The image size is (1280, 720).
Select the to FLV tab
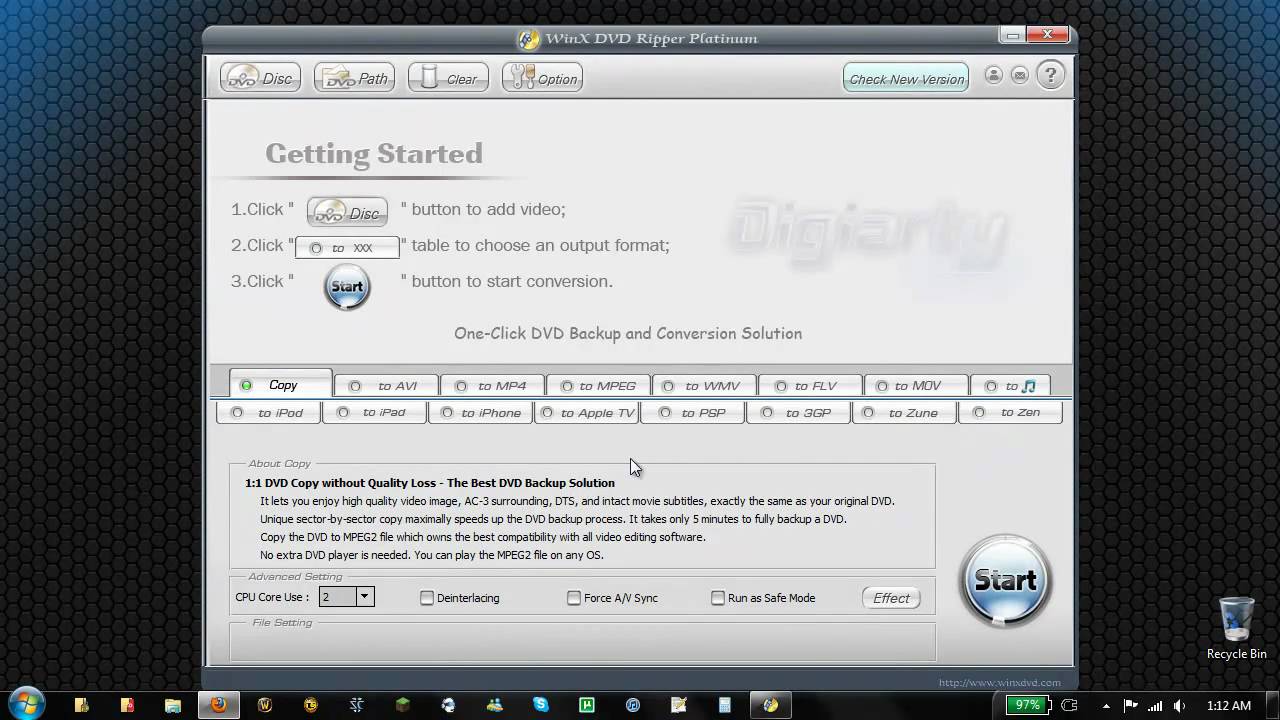click(809, 386)
